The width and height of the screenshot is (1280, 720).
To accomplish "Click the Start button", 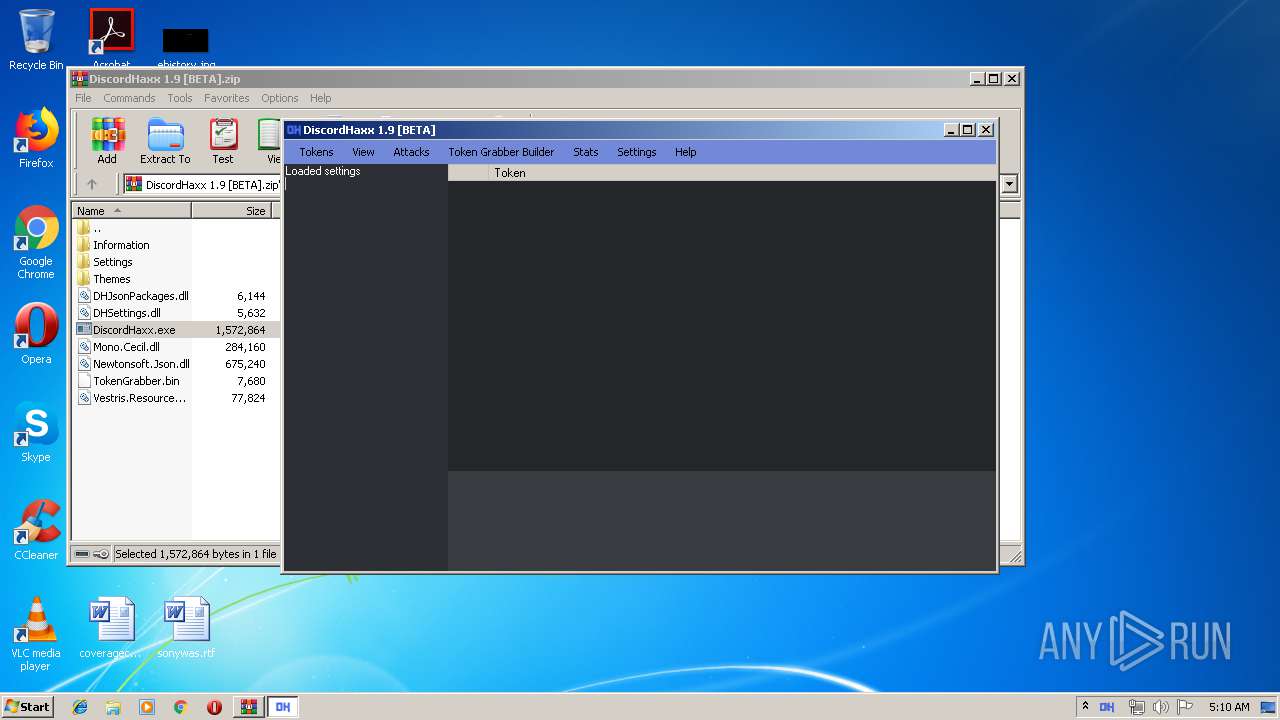I will [x=28, y=707].
